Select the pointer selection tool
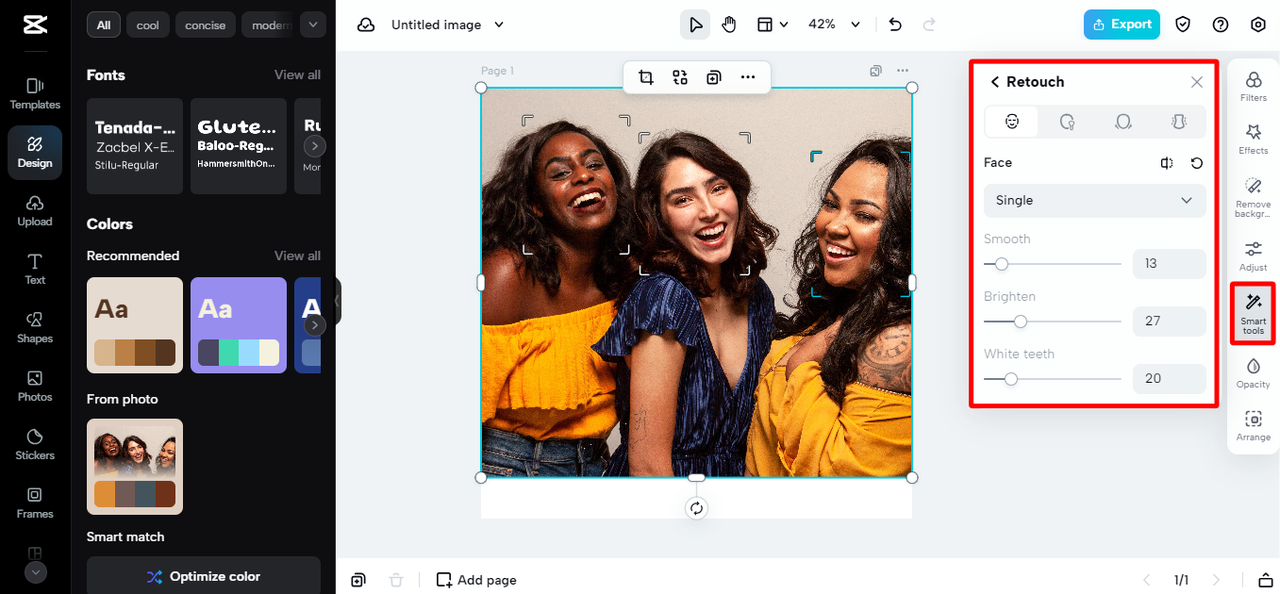This screenshot has height=594, width=1280. [x=695, y=25]
